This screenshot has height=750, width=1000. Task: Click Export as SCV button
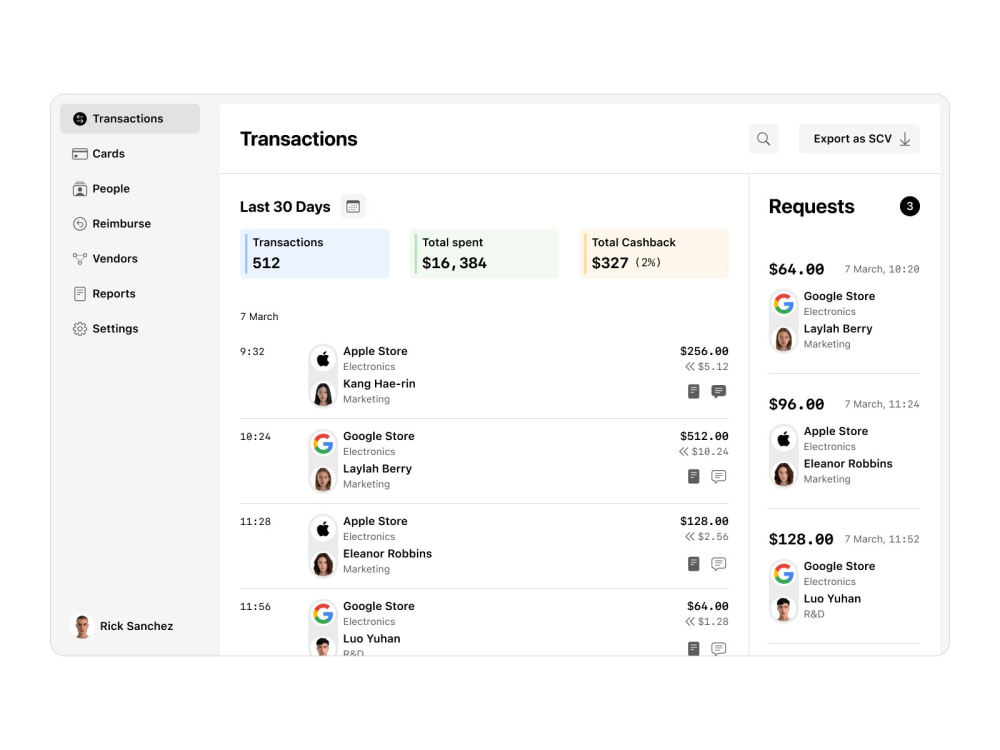pos(858,138)
